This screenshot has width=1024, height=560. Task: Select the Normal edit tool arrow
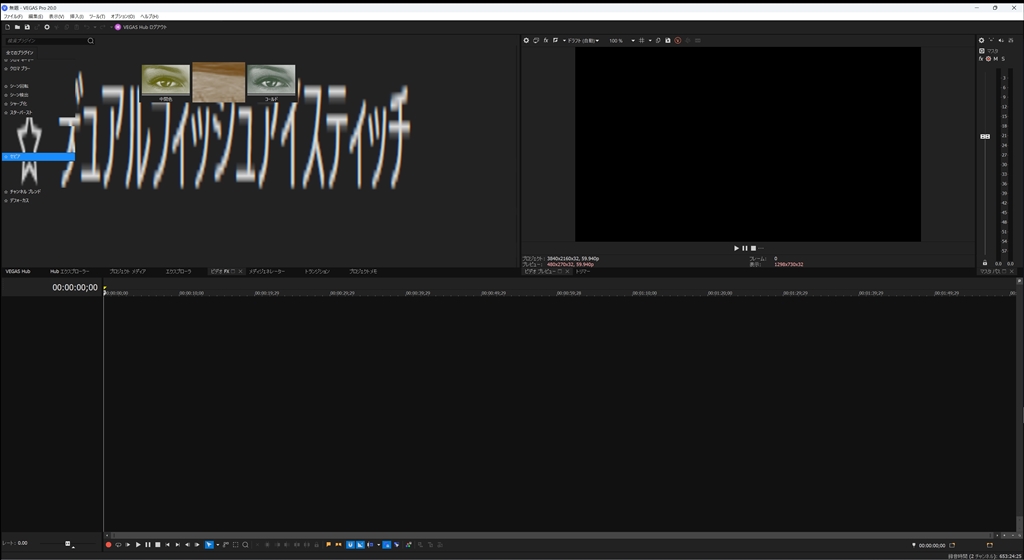pos(209,544)
